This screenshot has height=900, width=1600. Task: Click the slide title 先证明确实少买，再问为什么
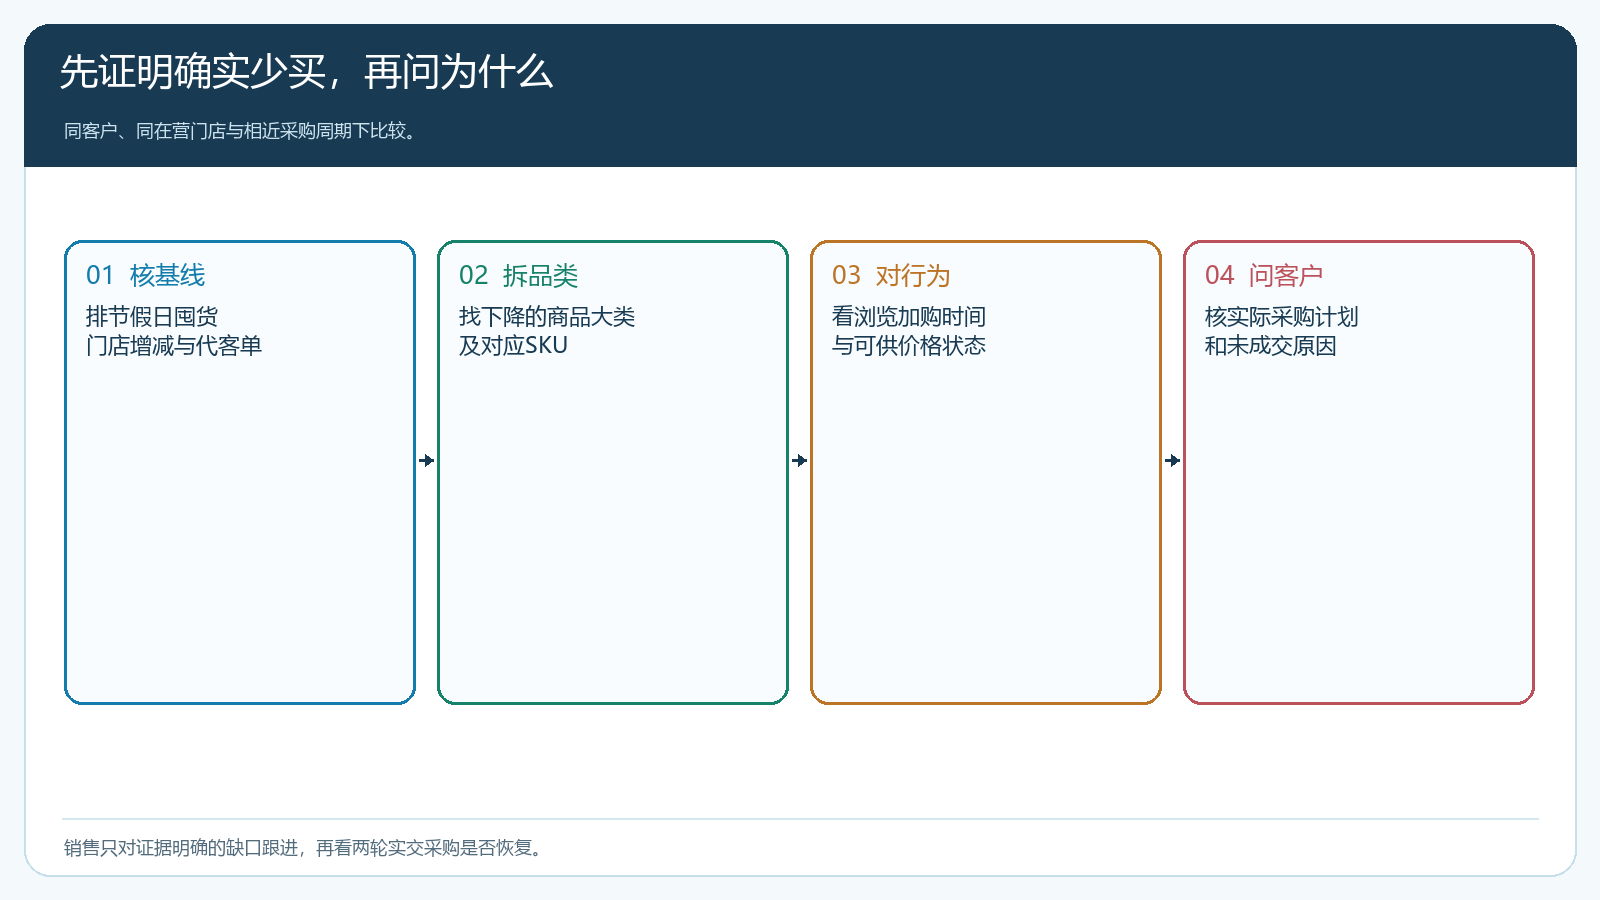(x=306, y=72)
